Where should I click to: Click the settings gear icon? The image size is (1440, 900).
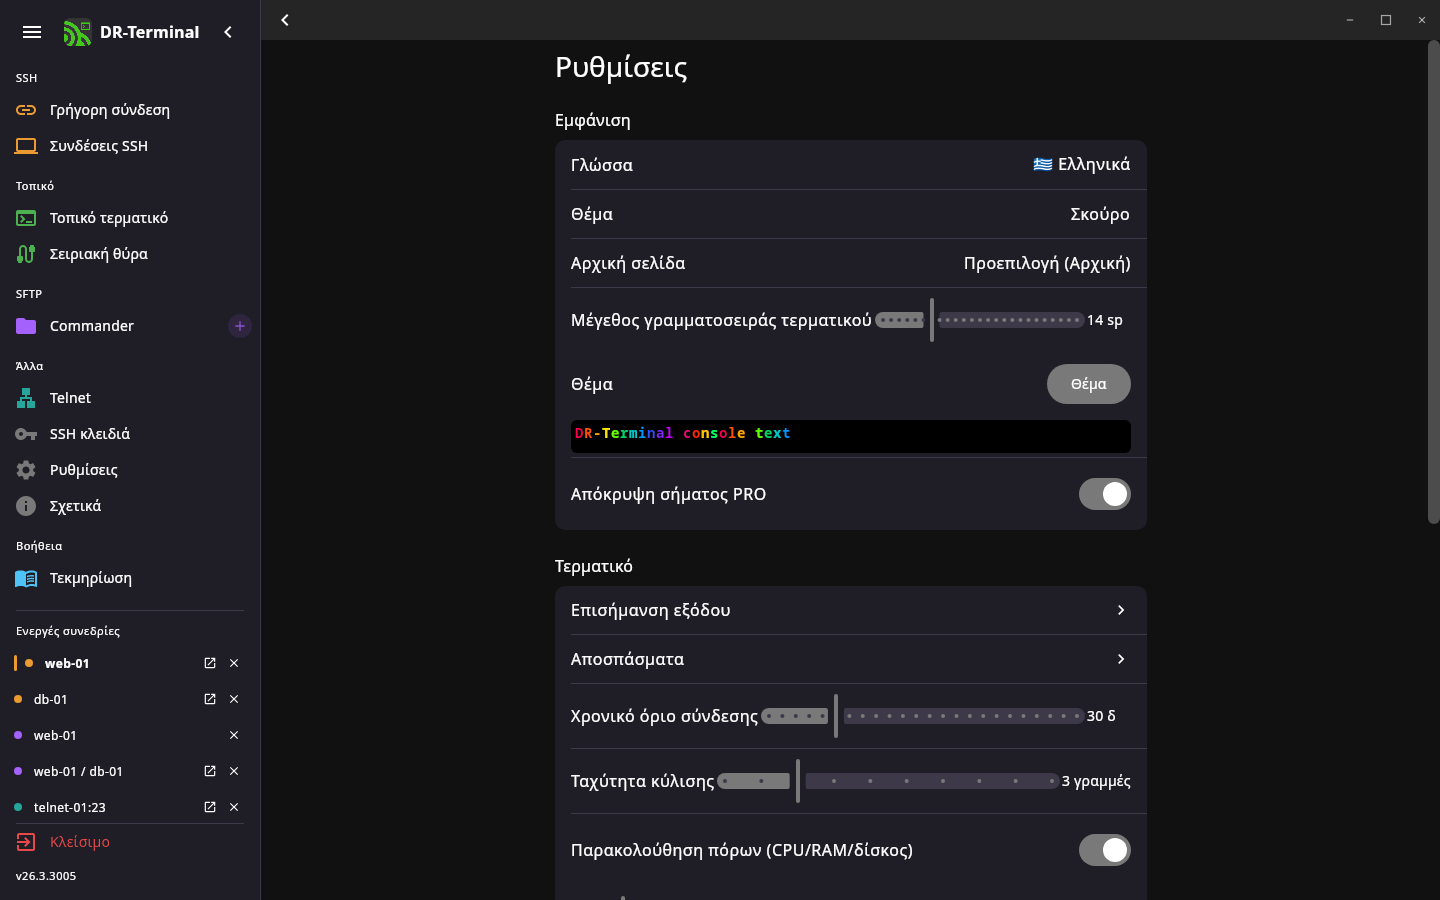26,470
